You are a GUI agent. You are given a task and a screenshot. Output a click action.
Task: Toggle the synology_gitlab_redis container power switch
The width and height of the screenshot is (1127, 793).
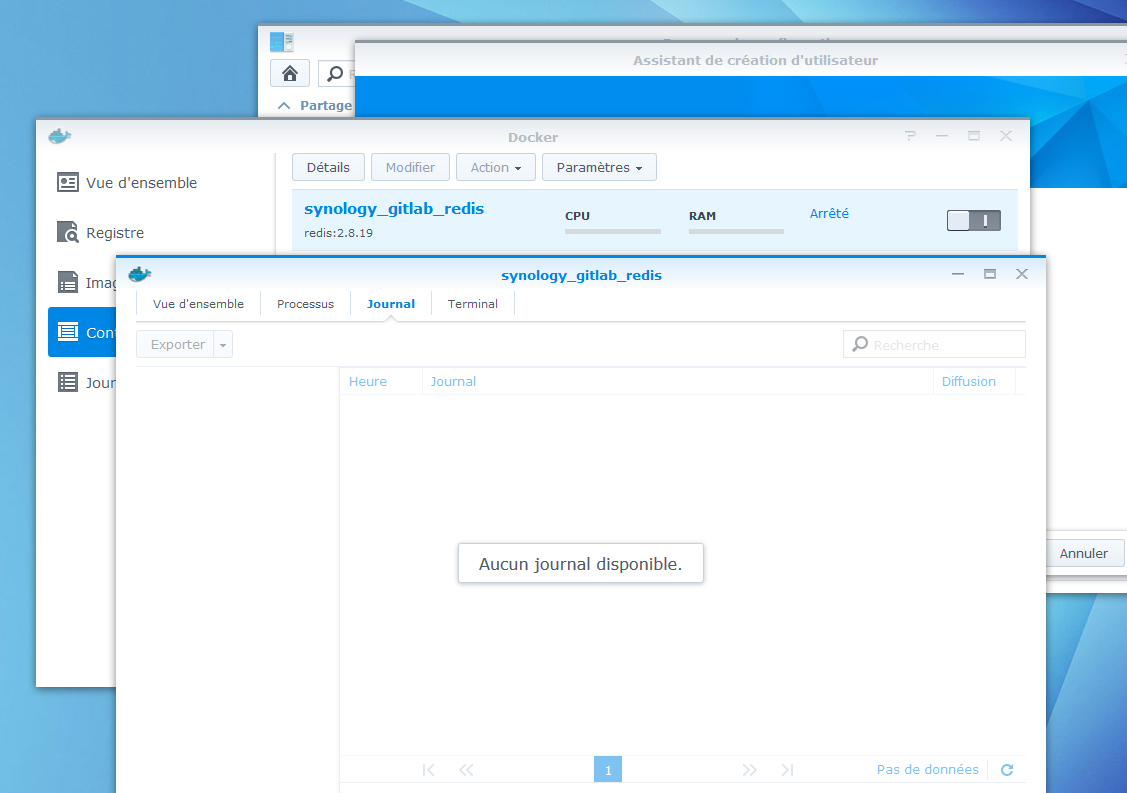coord(973,221)
